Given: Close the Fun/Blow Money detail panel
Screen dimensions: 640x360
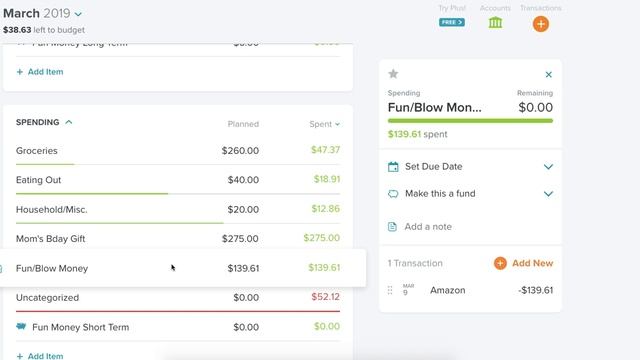Looking at the screenshot, I should 549,74.
